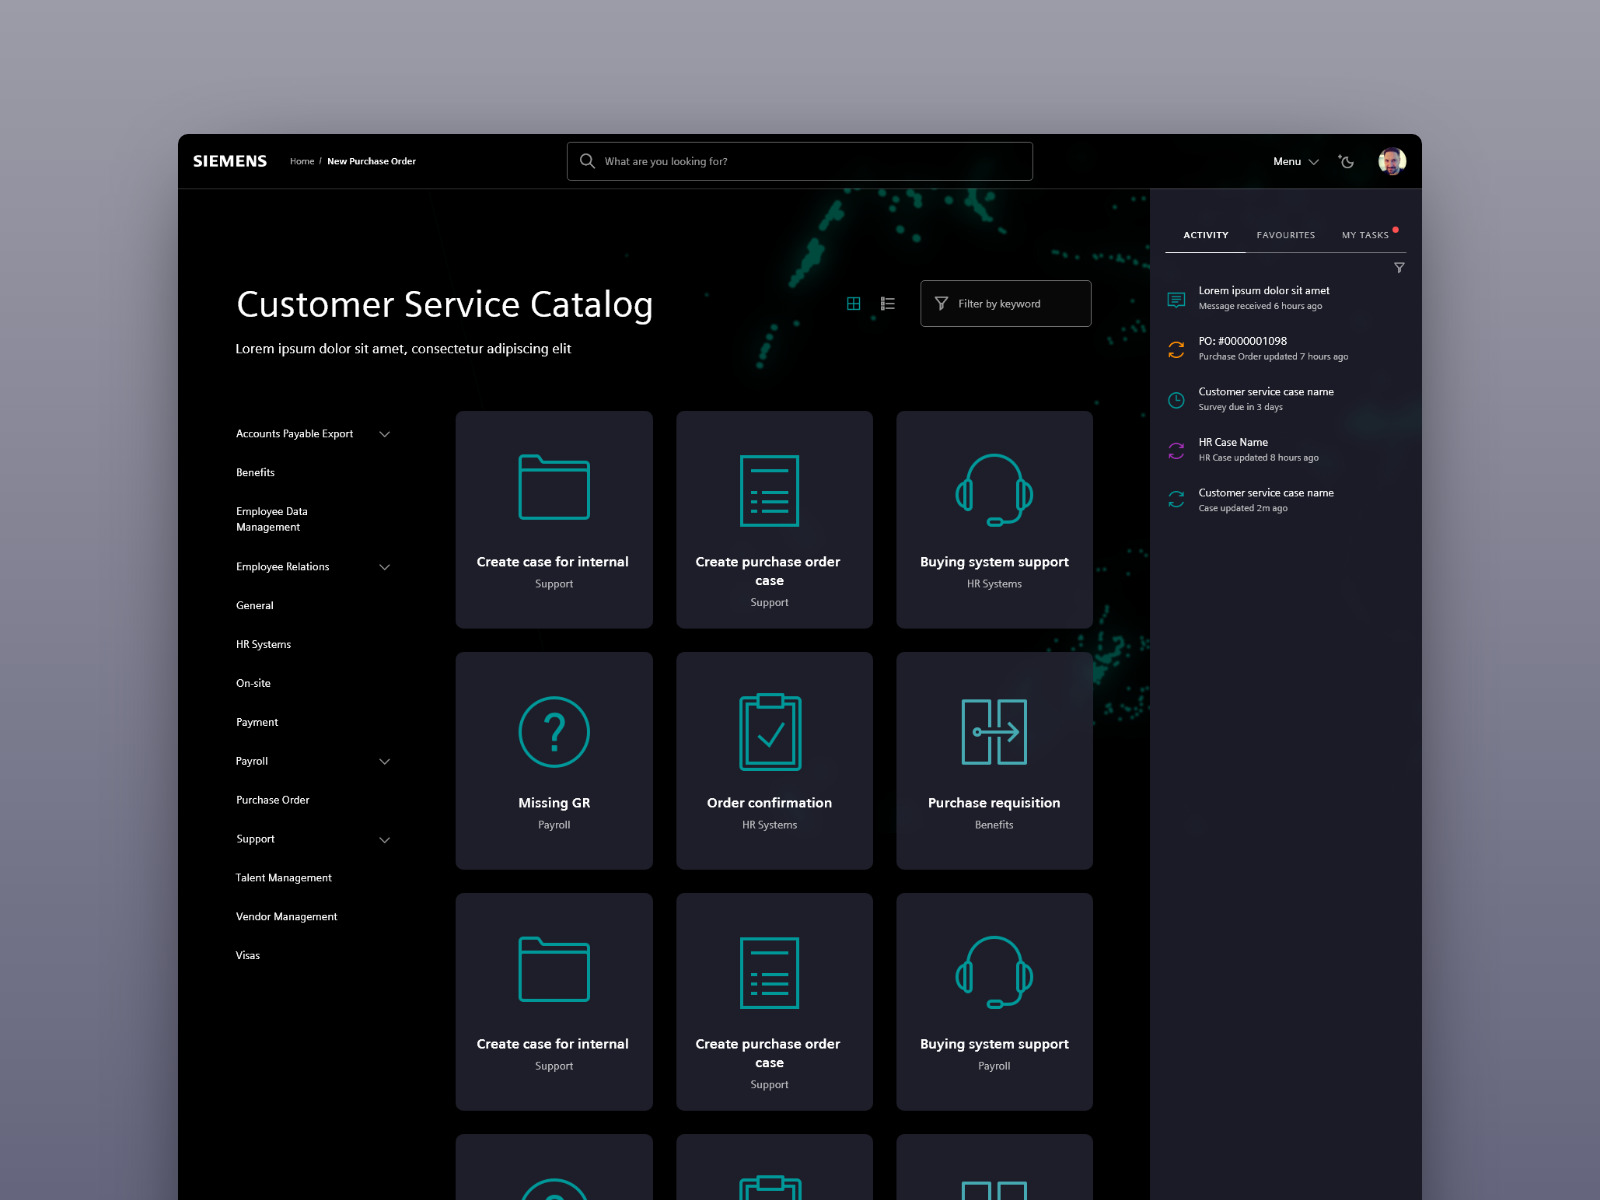The width and height of the screenshot is (1600, 1200).
Task: Open the Purchase requisition tile under Benefits
Action: coord(994,760)
